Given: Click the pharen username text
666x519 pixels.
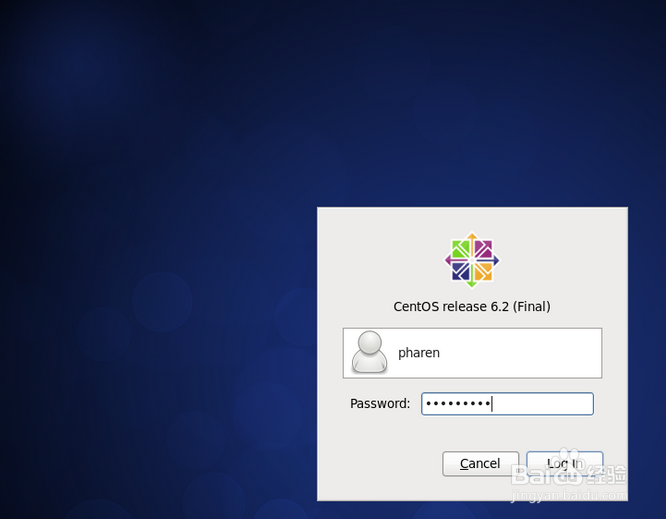Looking at the screenshot, I should coord(419,353).
